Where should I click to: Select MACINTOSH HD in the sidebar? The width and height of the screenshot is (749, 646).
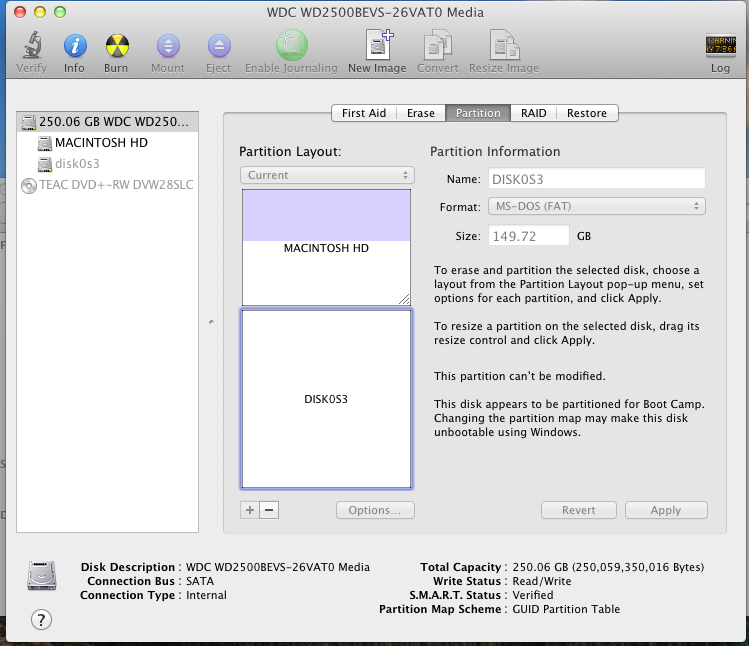point(100,143)
